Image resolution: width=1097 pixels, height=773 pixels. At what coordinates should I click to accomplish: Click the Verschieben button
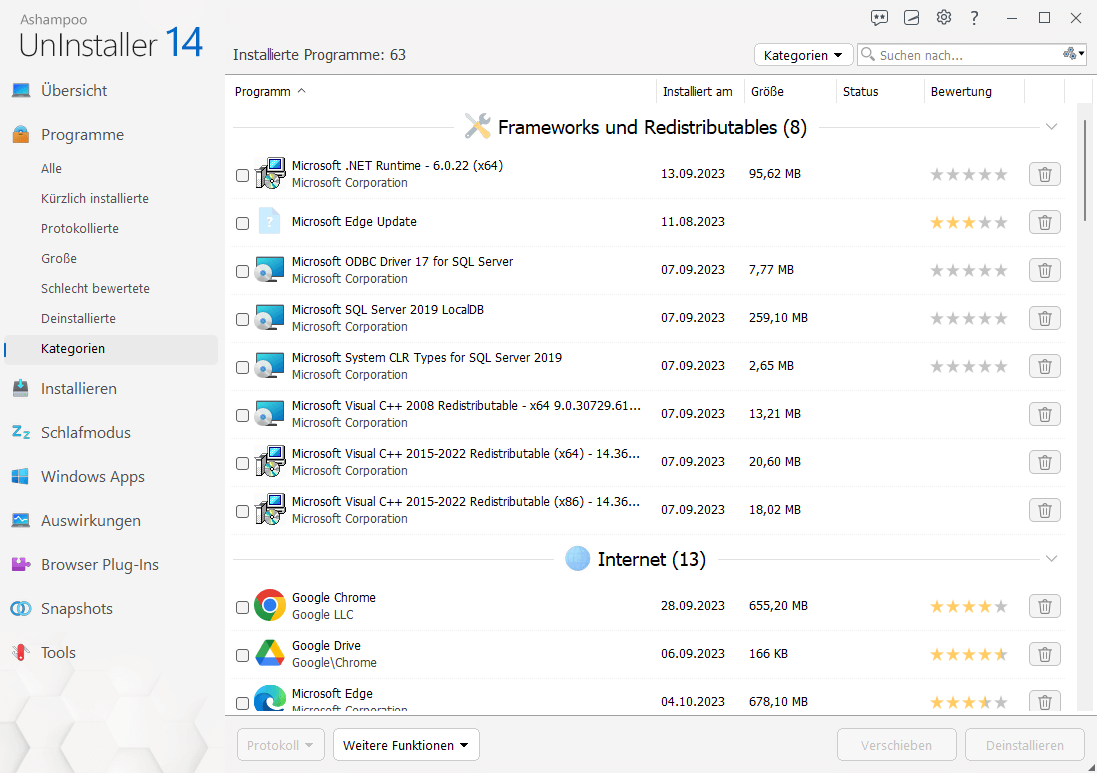point(896,746)
